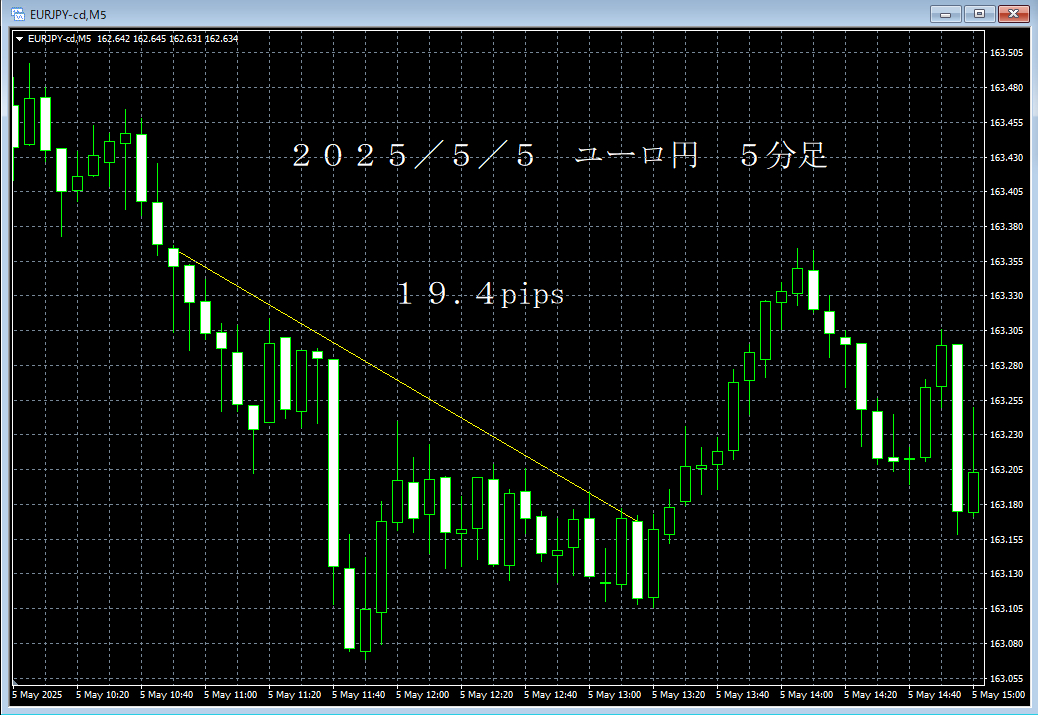Expand the quote details via the black triangle

(18, 38)
